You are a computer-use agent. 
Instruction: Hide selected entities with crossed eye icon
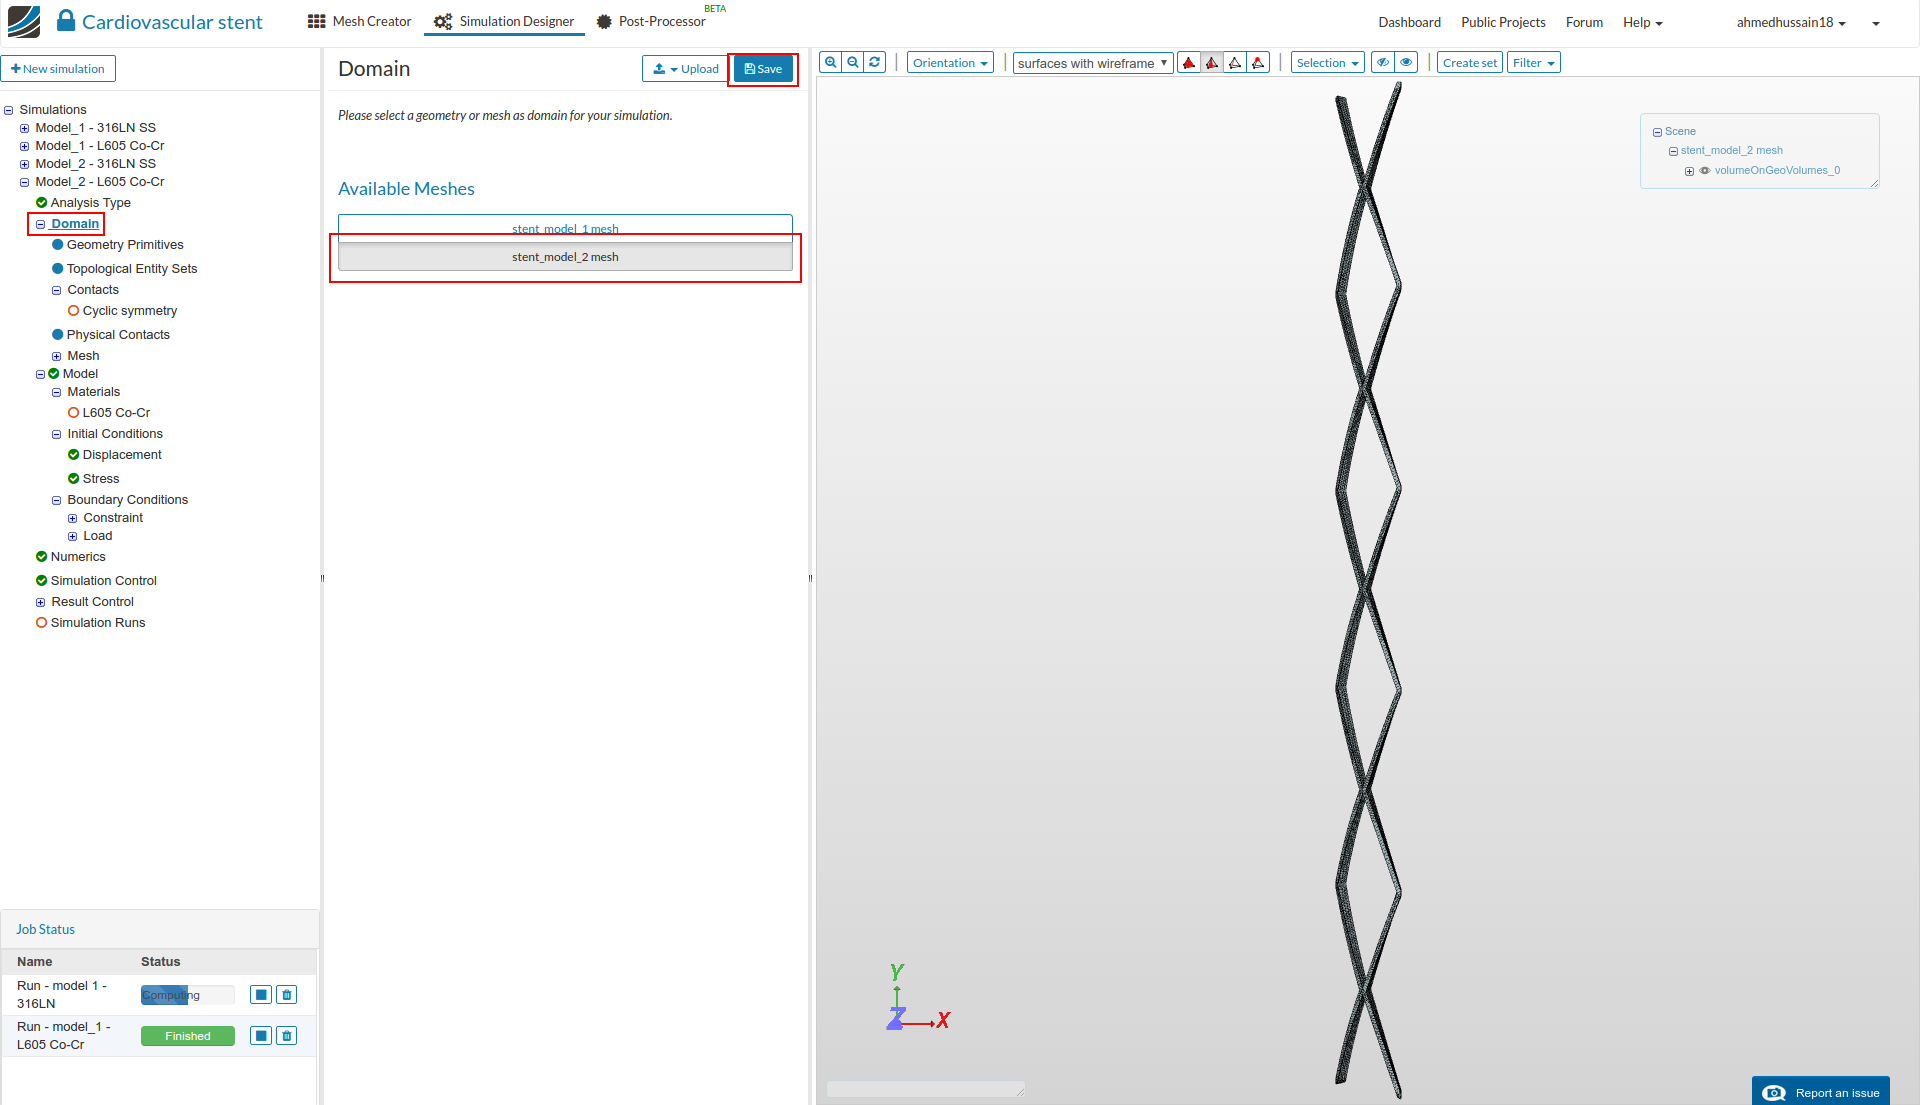[1383, 63]
